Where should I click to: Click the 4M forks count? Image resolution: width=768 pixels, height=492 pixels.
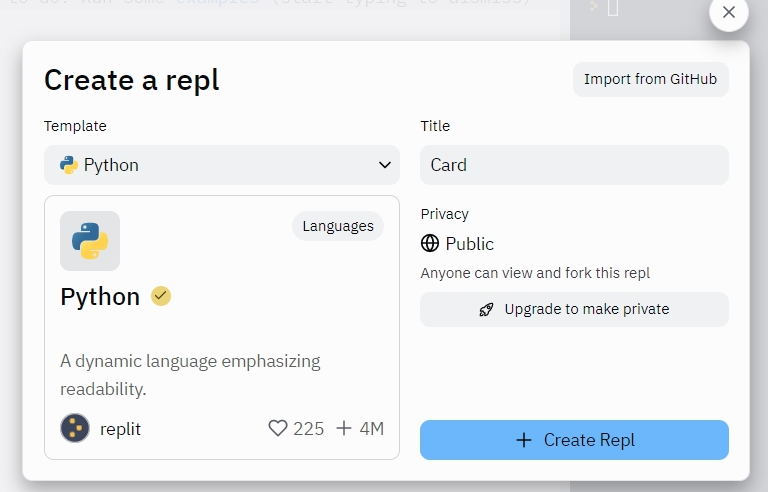point(372,429)
